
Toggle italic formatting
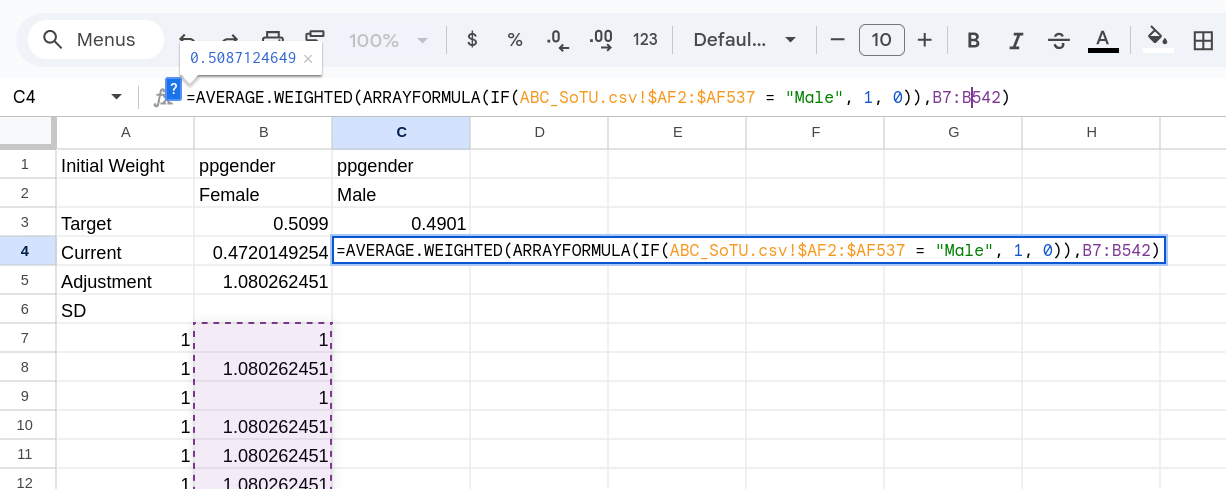pyautogui.click(x=1016, y=40)
